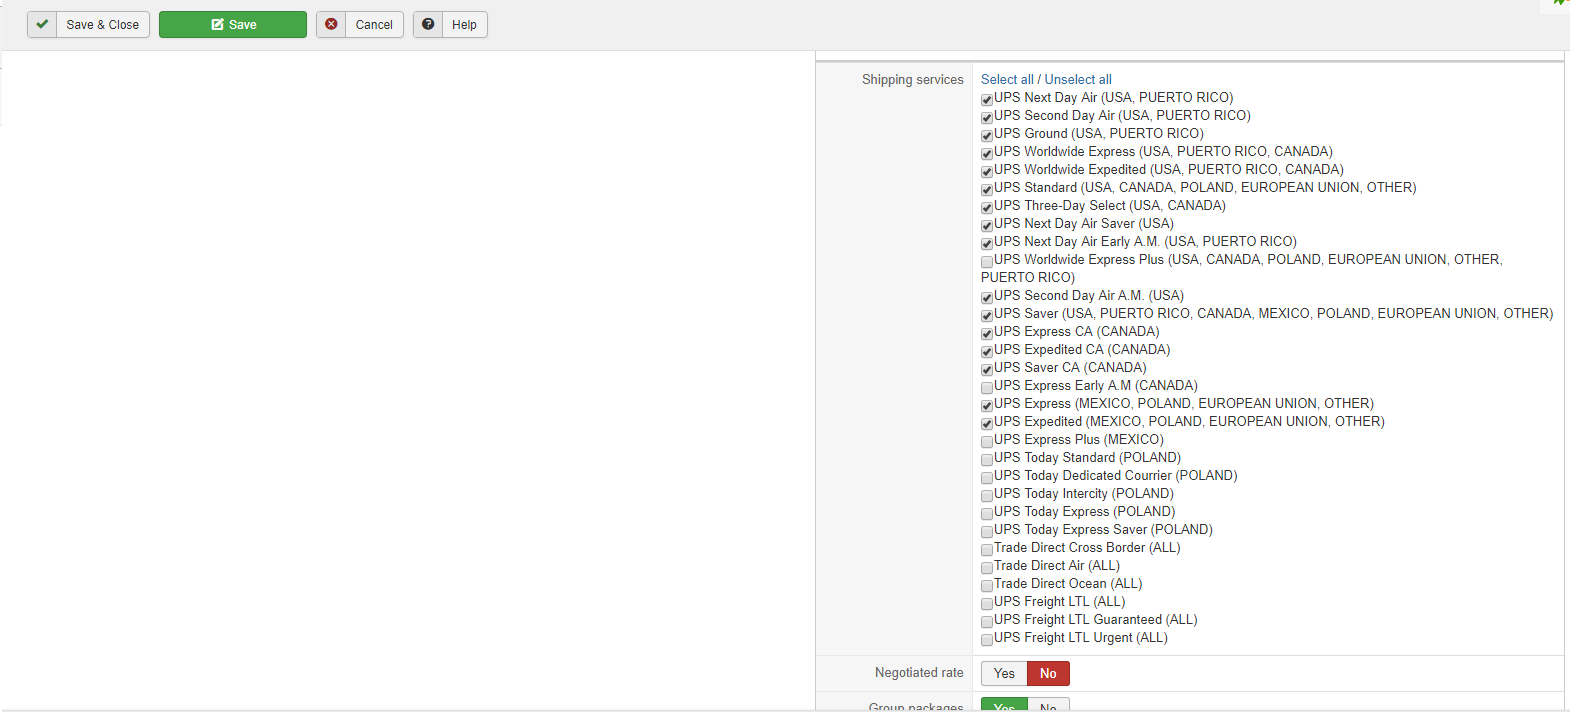Enable UPS Freight LTL (ALL) checkbox
This screenshot has width=1570, height=712.
coord(987,603)
